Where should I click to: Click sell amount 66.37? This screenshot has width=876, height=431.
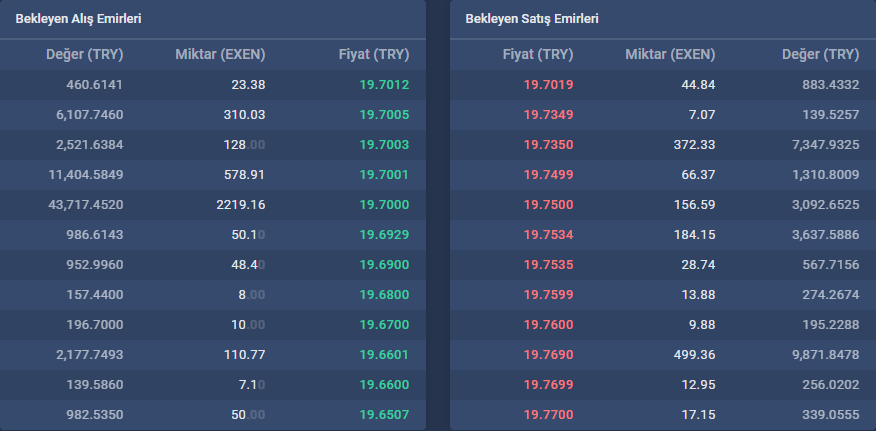point(698,175)
